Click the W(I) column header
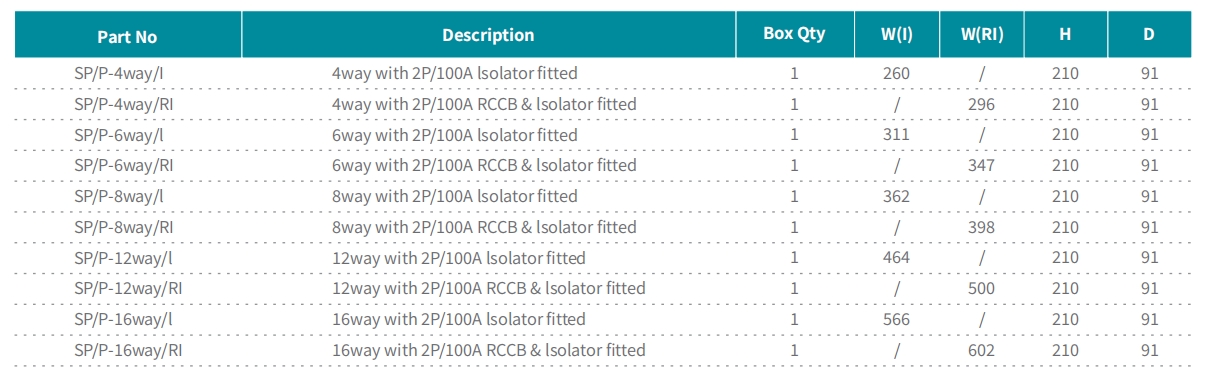The width and height of the screenshot is (1216, 381). pyautogui.click(x=896, y=34)
